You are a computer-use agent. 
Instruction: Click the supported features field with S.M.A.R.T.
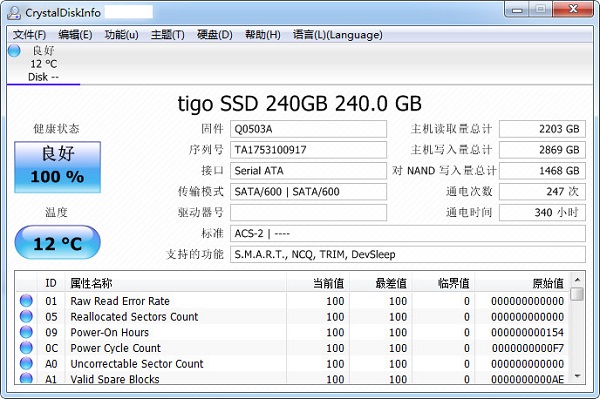tap(408, 254)
